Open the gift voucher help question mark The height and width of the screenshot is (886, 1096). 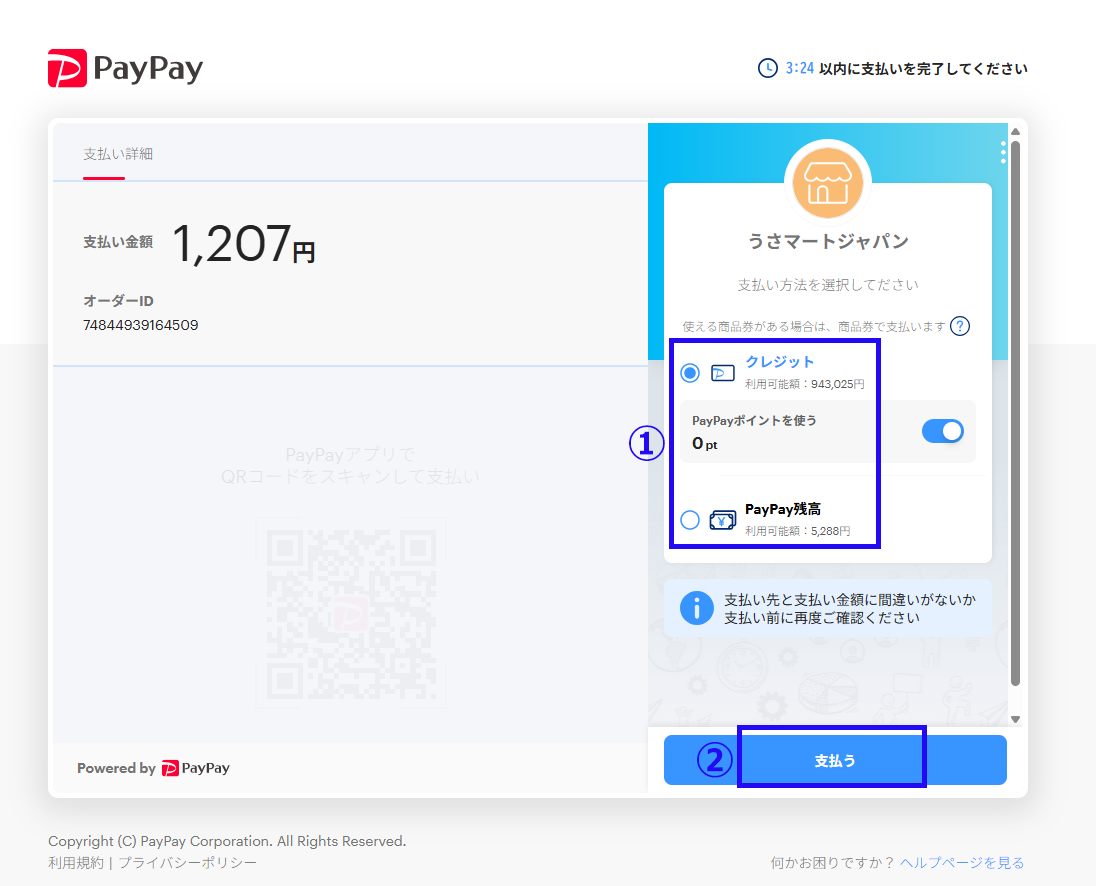point(960,326)
